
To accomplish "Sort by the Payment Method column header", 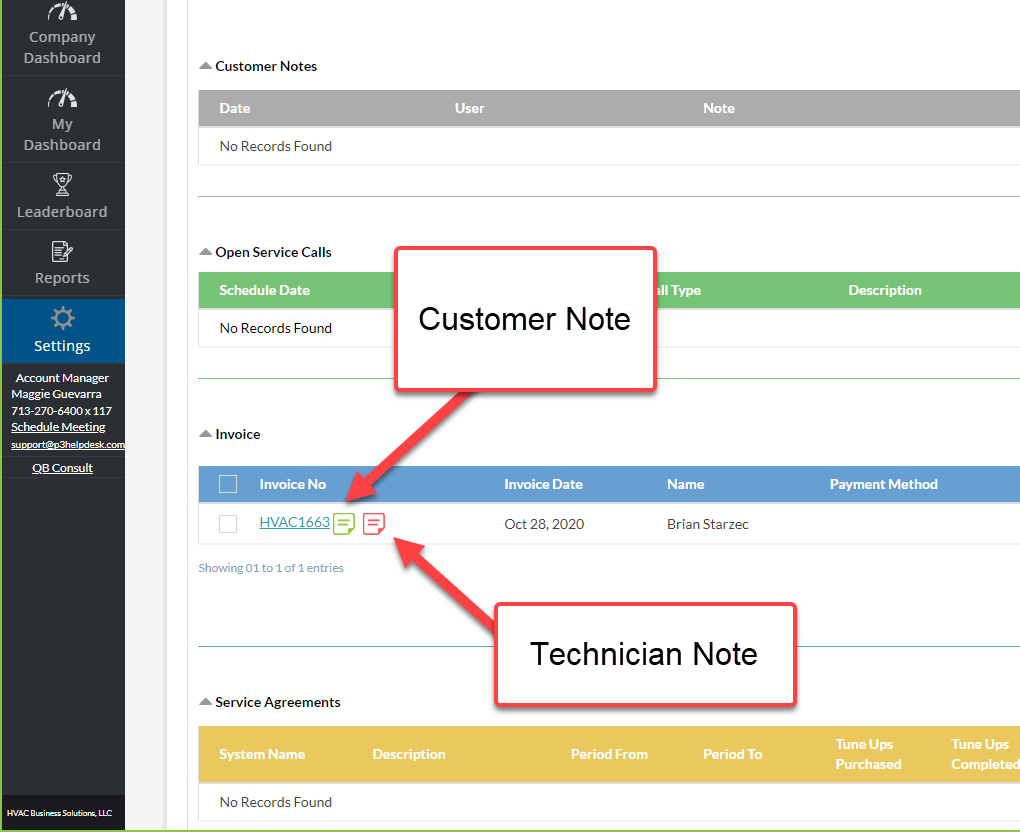I will click(x=883, y=484).
